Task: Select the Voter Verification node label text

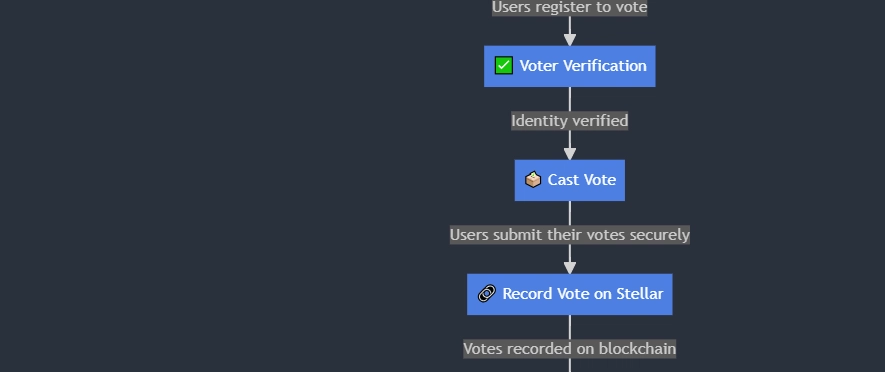Action: click(583, 65)
